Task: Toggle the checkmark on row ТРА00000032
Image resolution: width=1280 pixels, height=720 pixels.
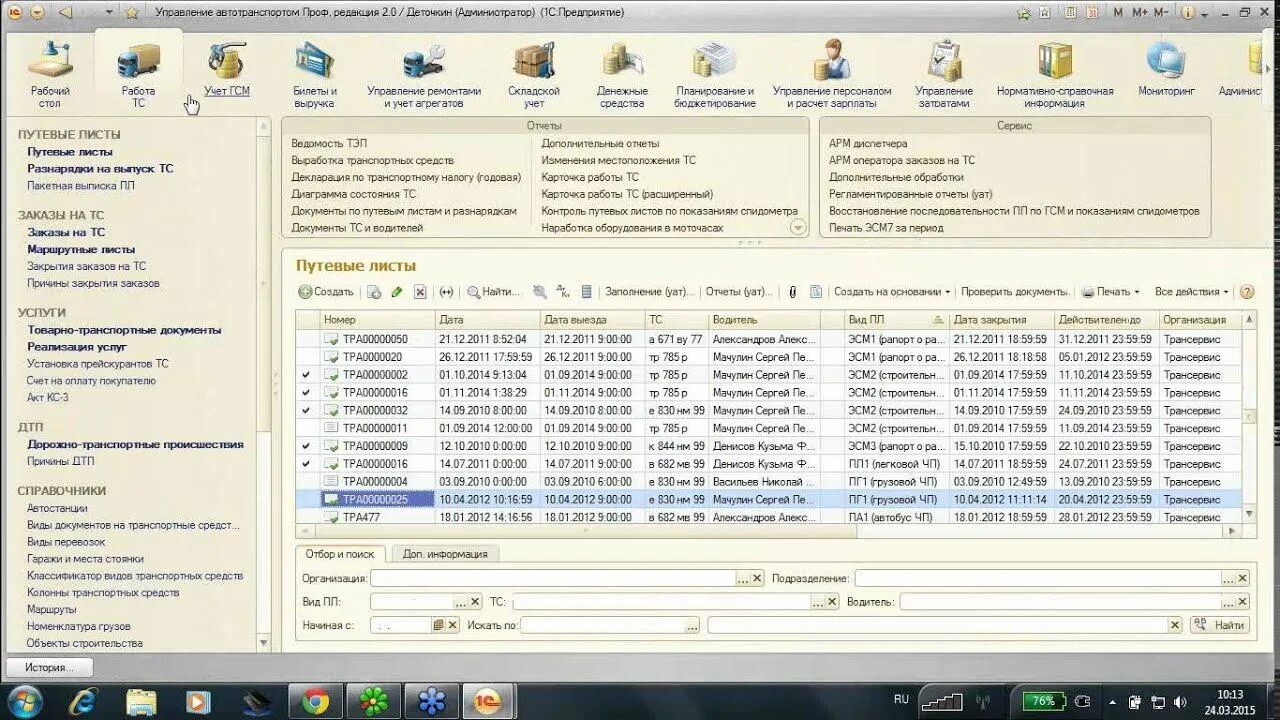Action: pyautogui.click(x=306, y=411)
